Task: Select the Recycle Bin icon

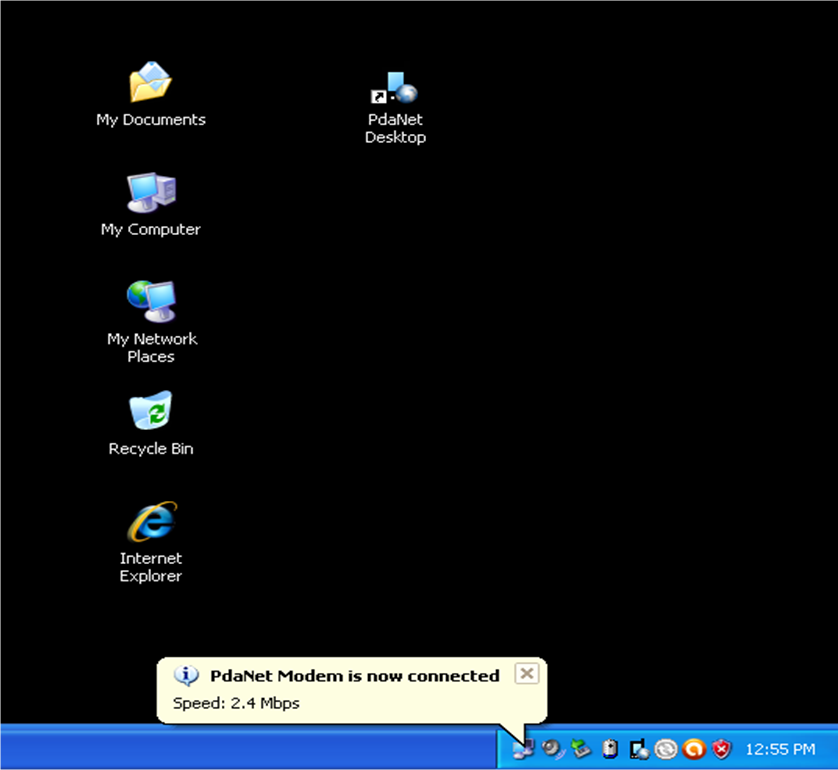Action: point(151,410)
